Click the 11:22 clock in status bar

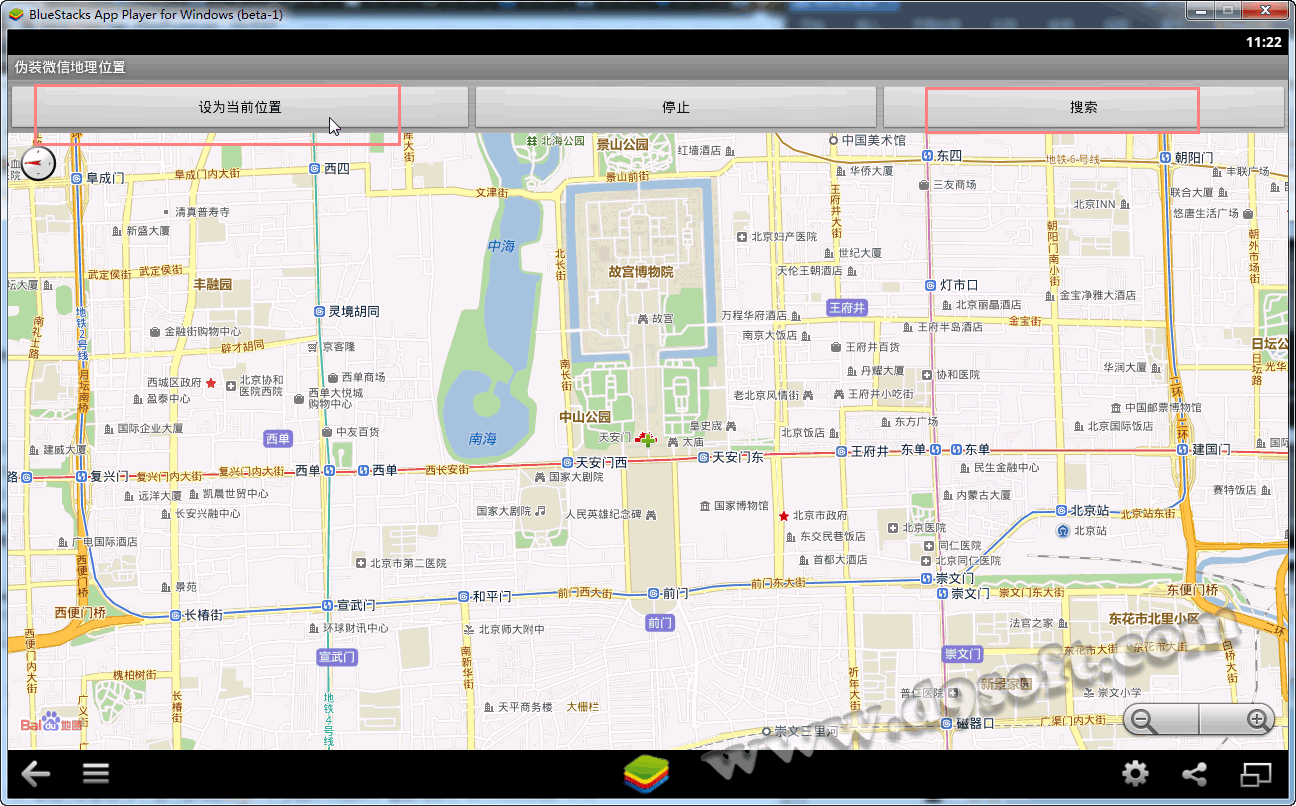coord(1264,42)
